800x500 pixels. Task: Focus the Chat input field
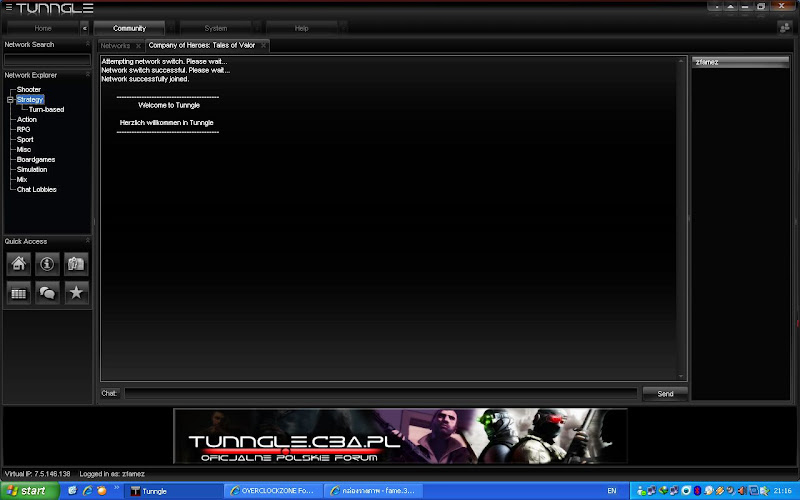381,393
